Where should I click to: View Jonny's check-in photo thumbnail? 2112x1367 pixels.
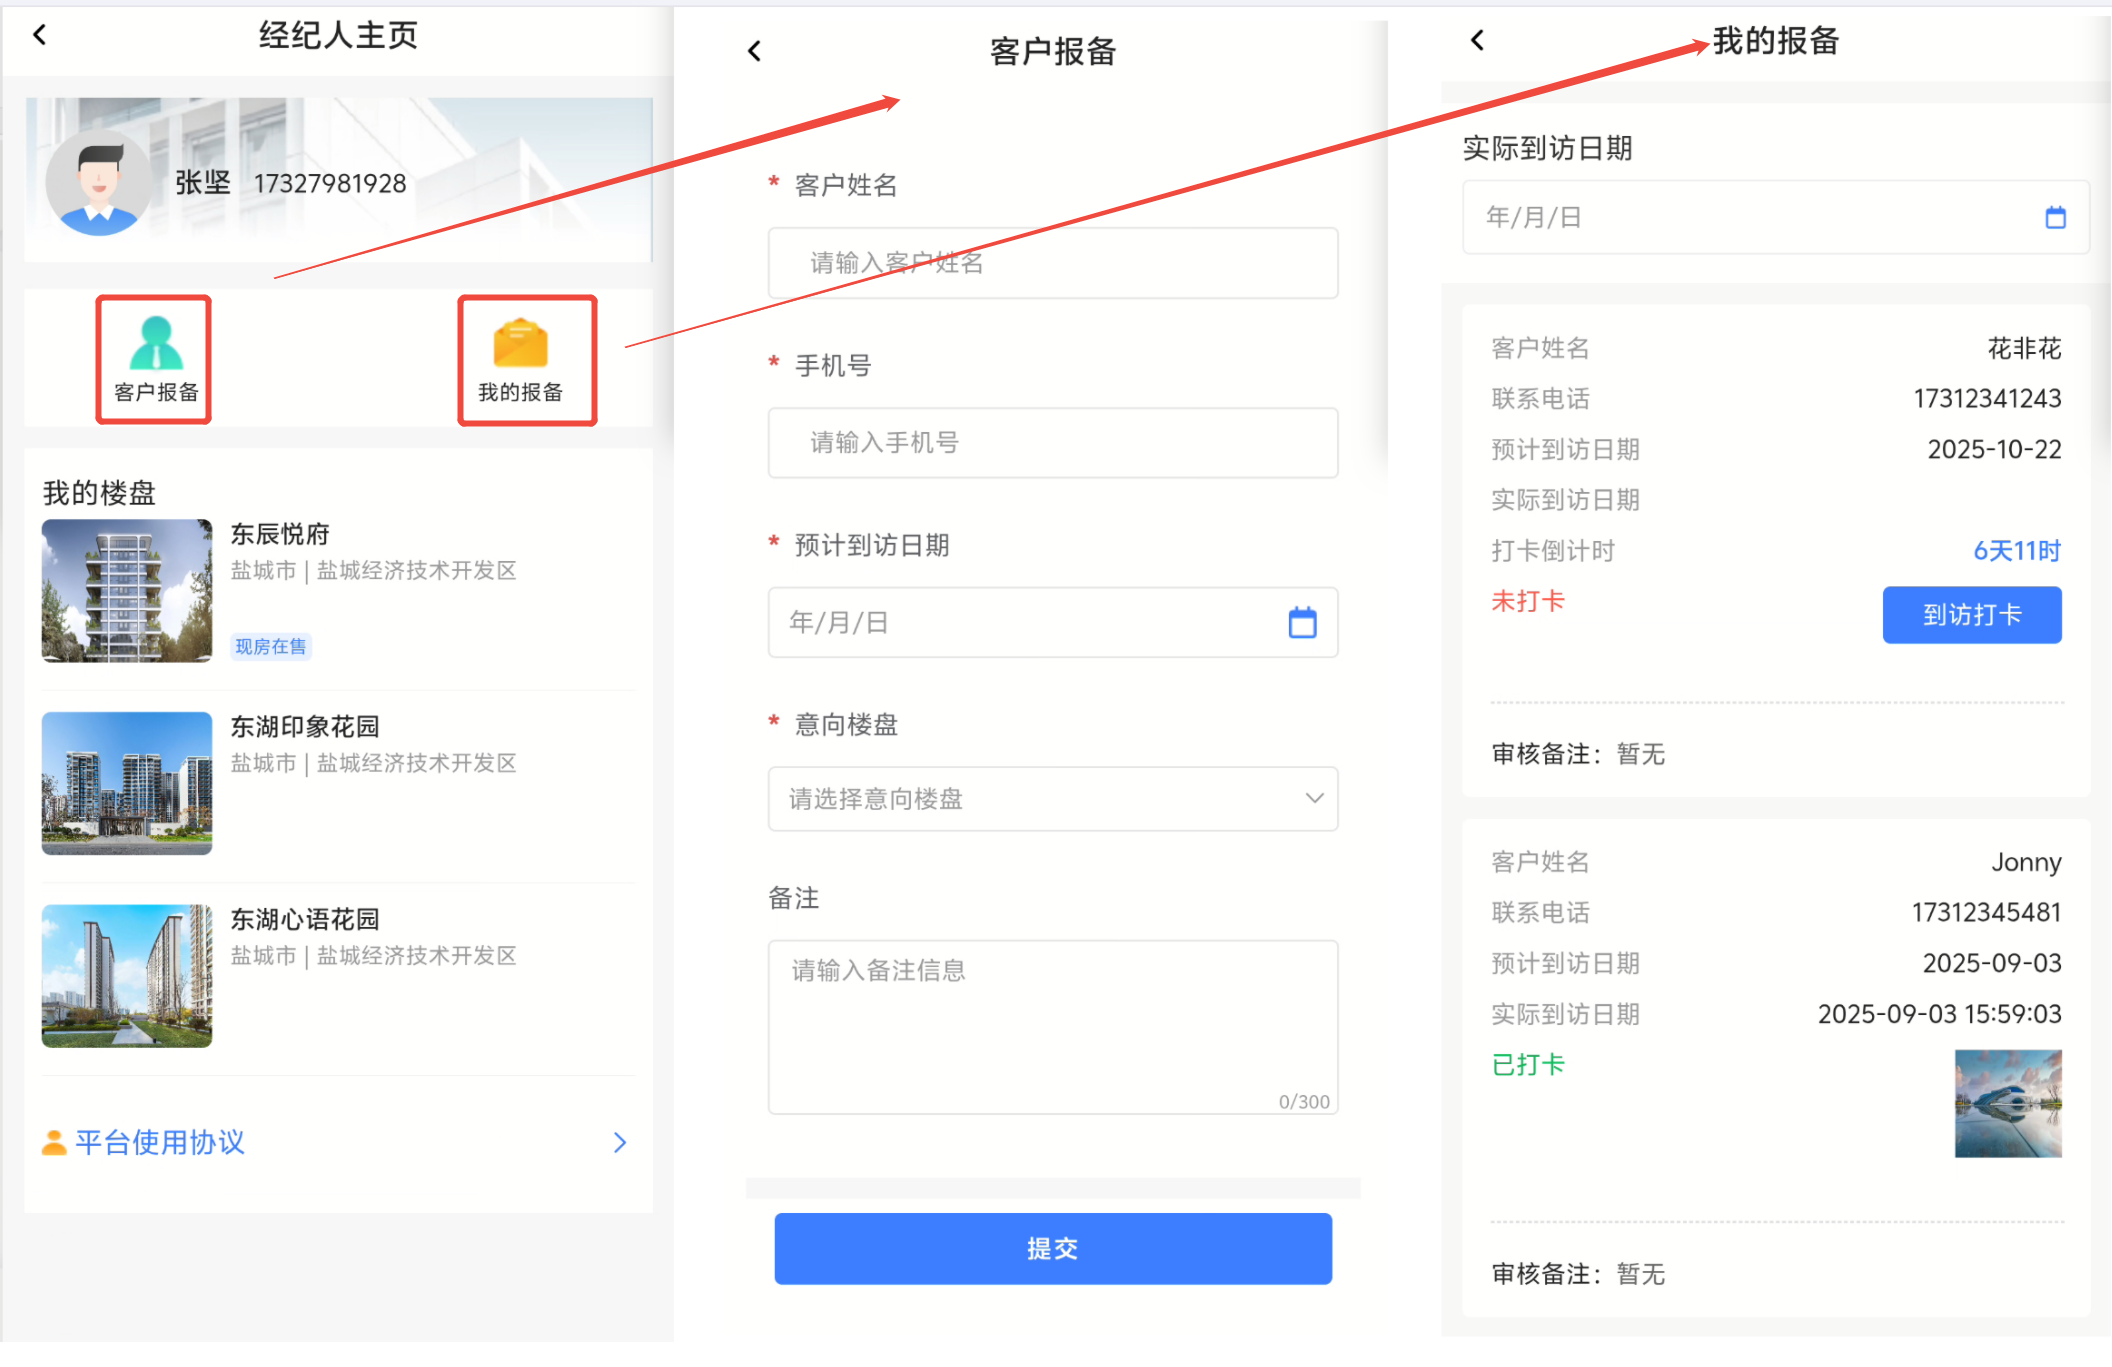pos(2007,1103)
